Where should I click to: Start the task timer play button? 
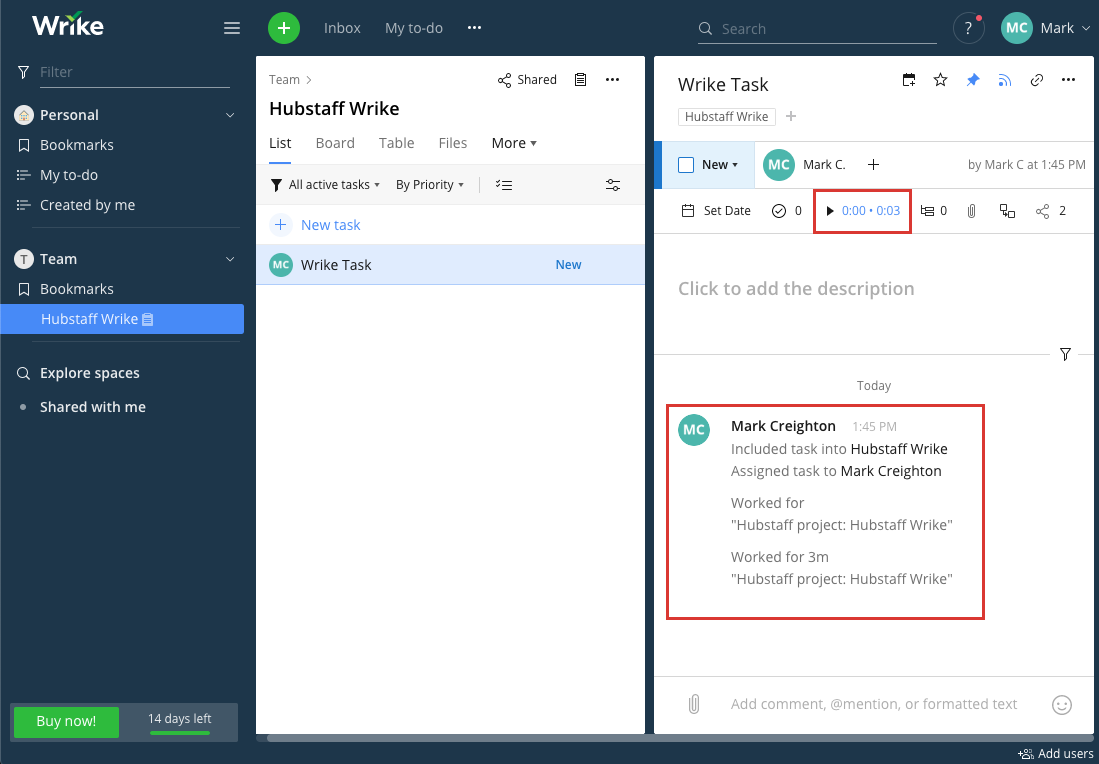(830, 210)
